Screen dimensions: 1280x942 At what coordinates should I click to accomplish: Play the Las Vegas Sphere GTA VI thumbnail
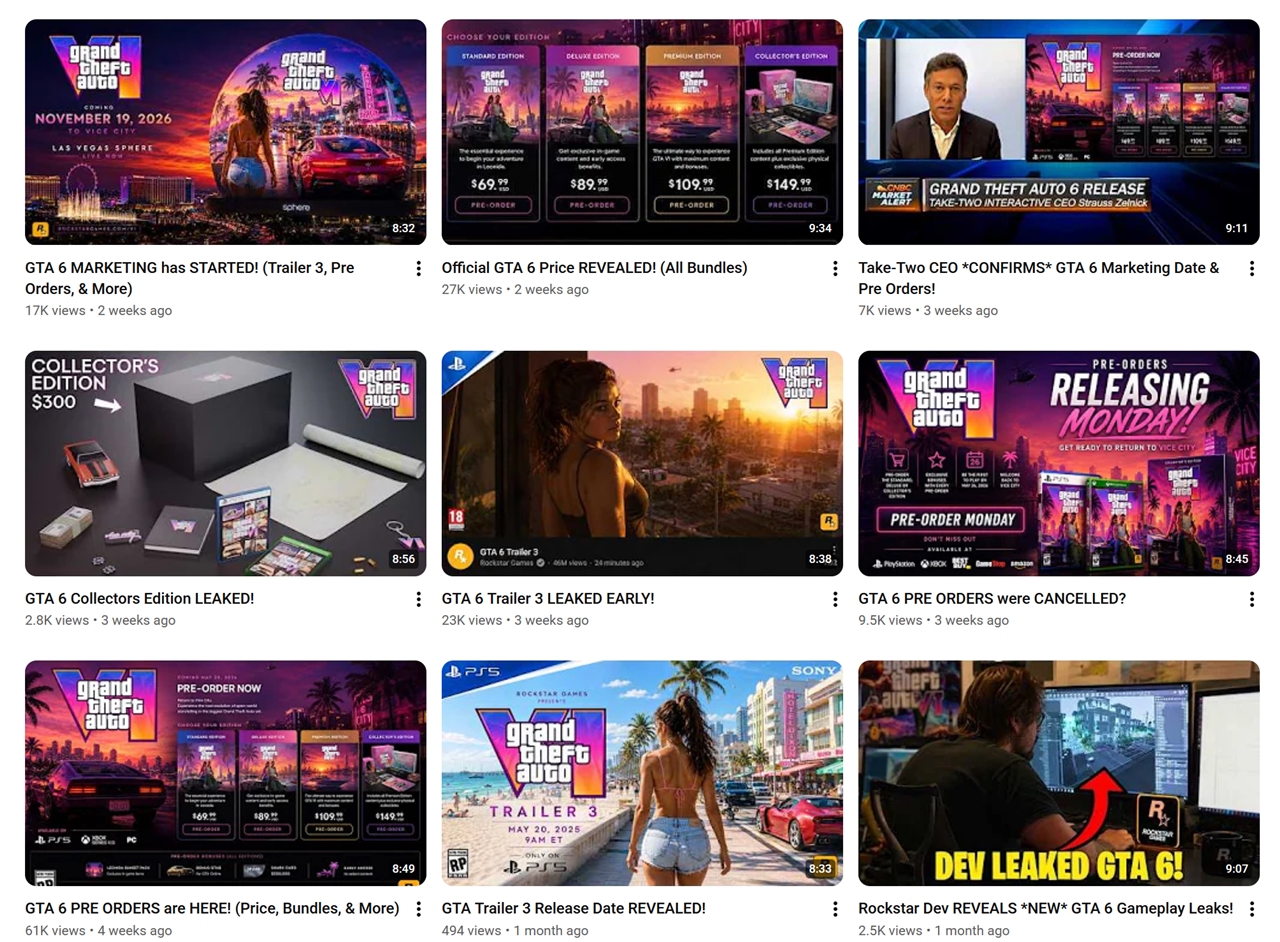(226, 132)
